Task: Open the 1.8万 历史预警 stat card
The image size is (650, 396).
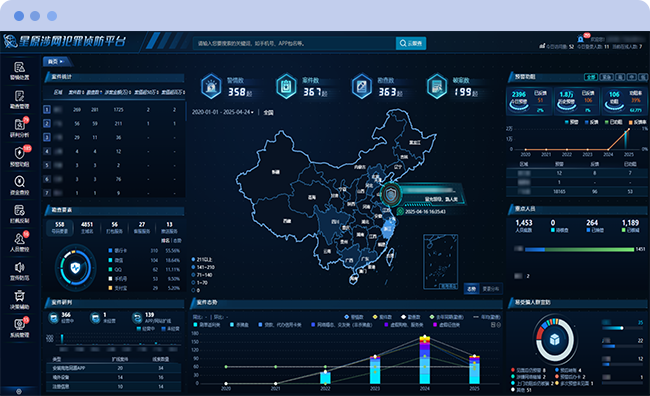Action: 577,101
